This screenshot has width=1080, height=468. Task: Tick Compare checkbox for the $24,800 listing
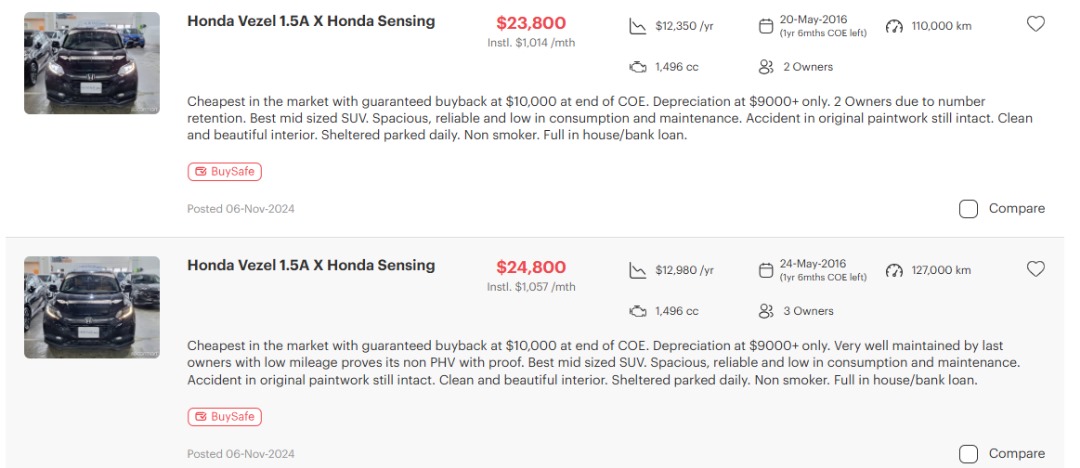tap(968, 454)
